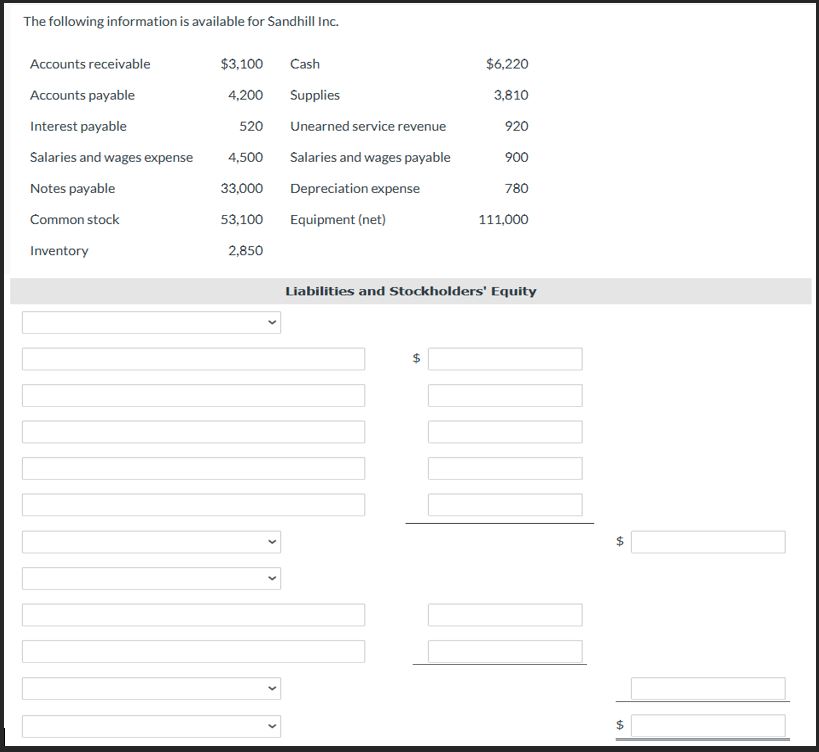Image resolution: width=819 pixels, height=752 pixels.
Task: Click the 'Accounts receivable' label
Action: point(90,64)
